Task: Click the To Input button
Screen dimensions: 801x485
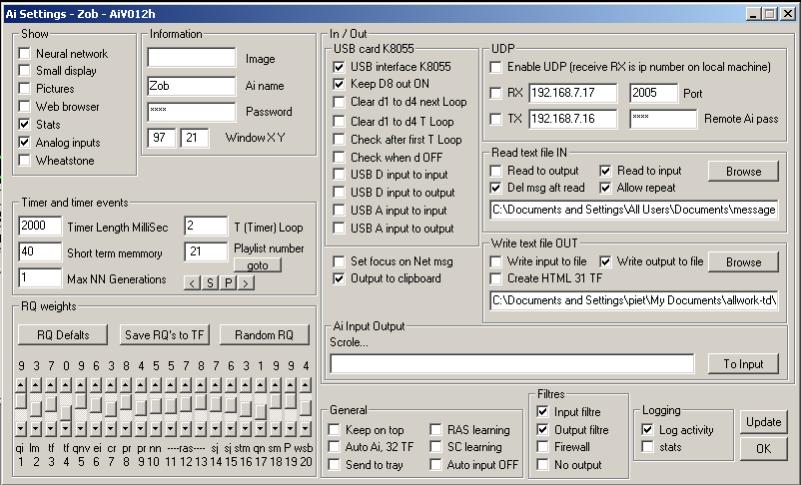Action: pos(743,364)
